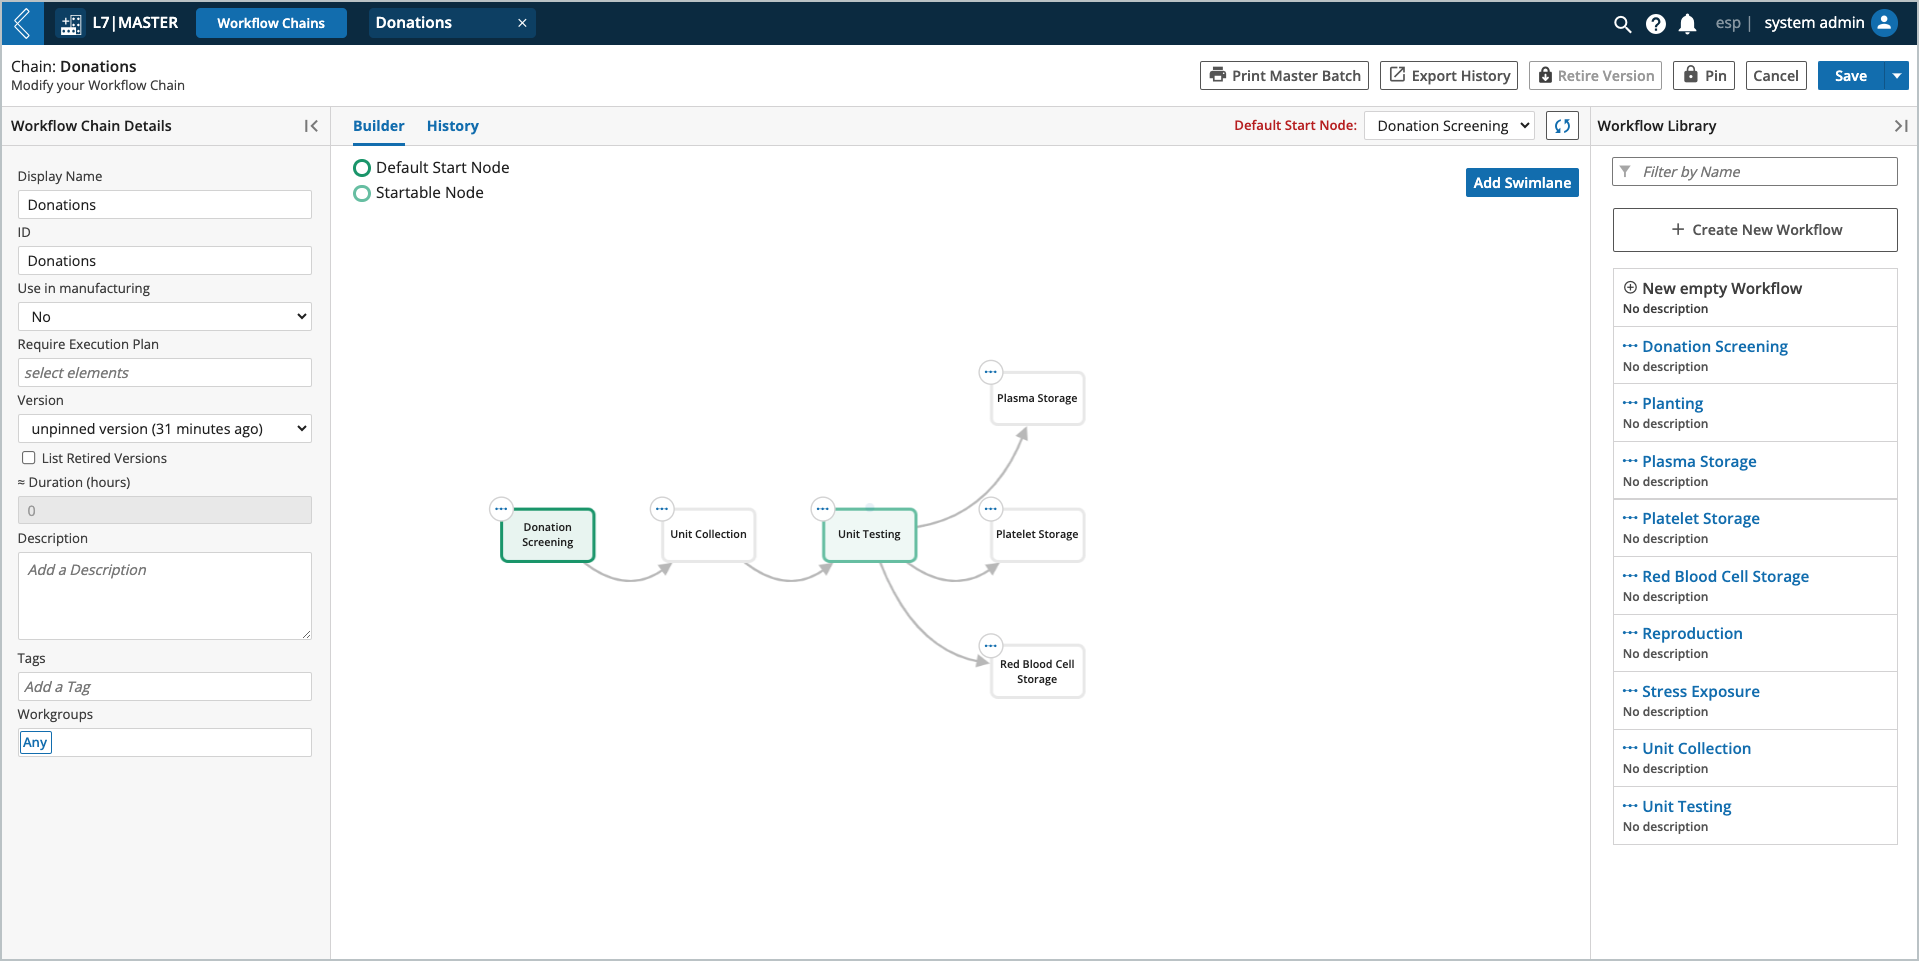1919x961 pixels.
Task: Open the menu dots on the Red Blood Cell Storage node
Action: coord(990,645)
